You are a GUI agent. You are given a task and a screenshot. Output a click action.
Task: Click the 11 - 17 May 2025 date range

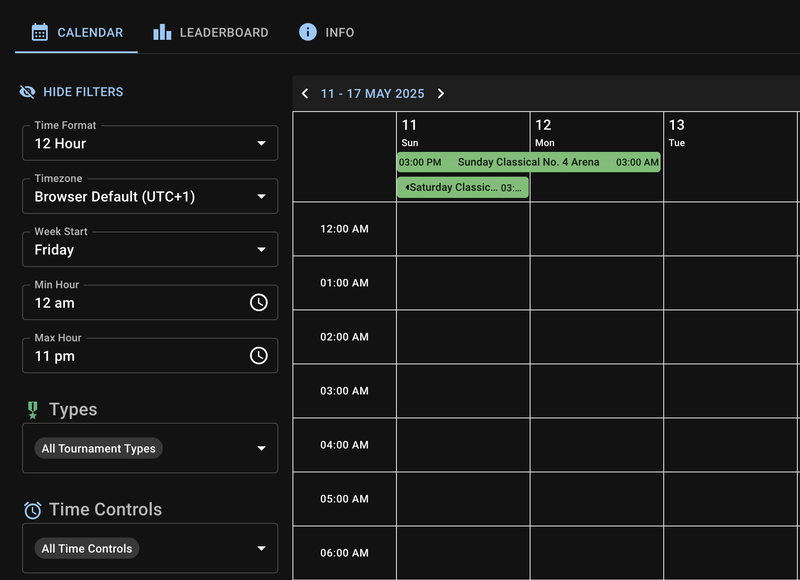pos(372,94)
